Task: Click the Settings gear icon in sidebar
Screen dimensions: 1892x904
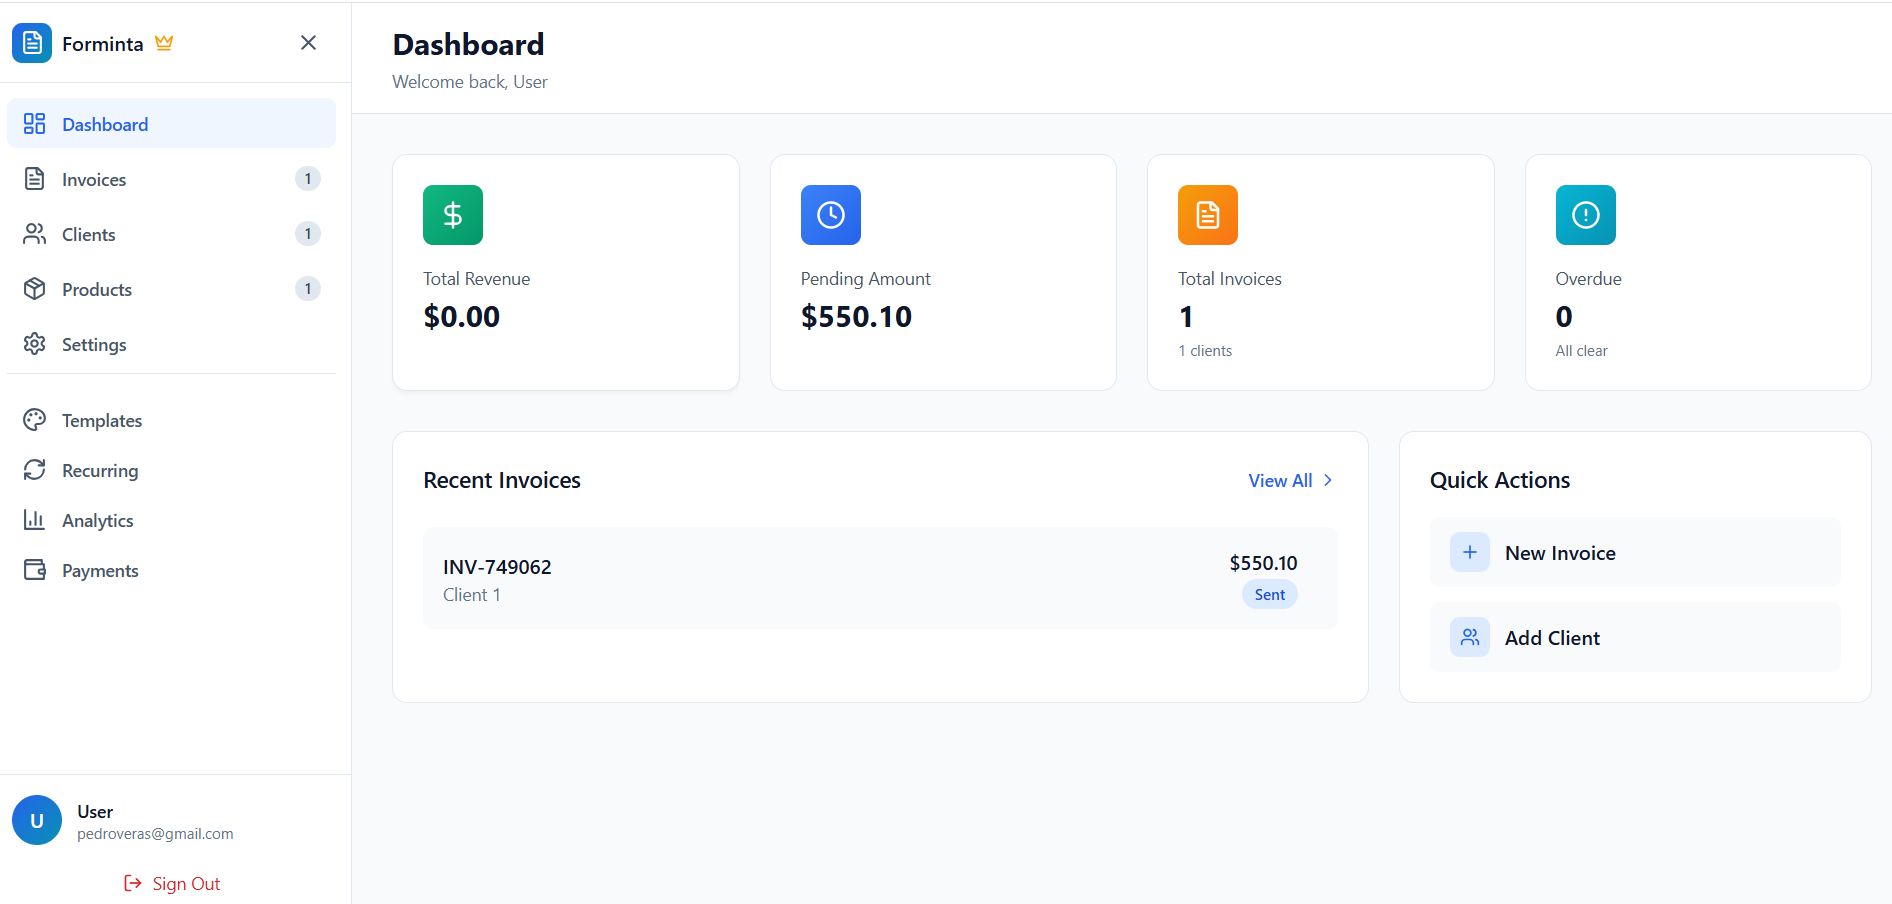Action: point(35,344)
